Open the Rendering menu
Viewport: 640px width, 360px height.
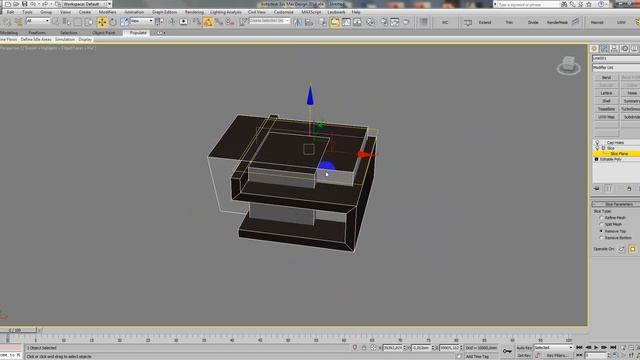click(194, 12)
